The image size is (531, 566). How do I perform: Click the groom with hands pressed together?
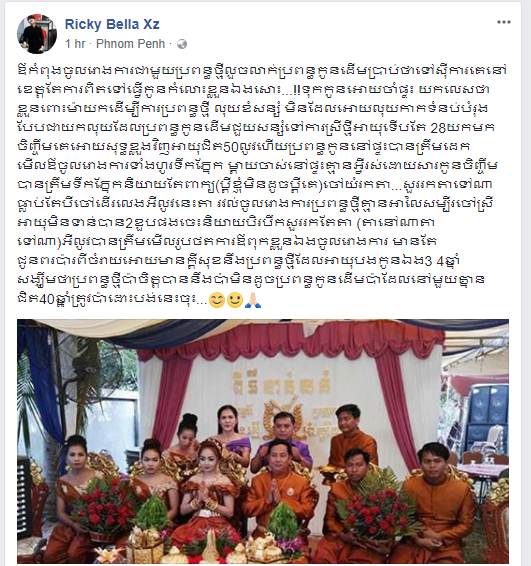pos(277,495)
